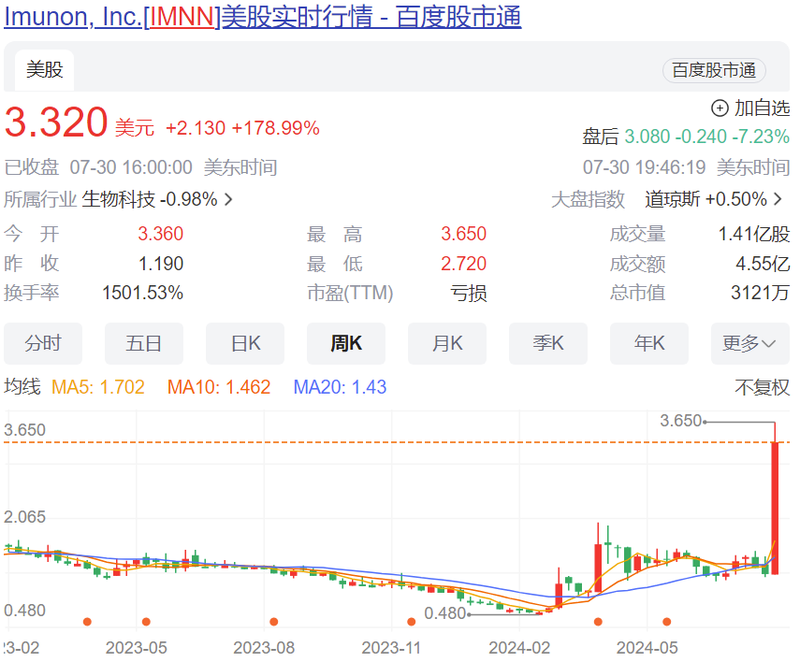This screenshot has width=800, height=662.
Task: Open the 更多 chart options dropdown
Action: click(x=751, y=343)
